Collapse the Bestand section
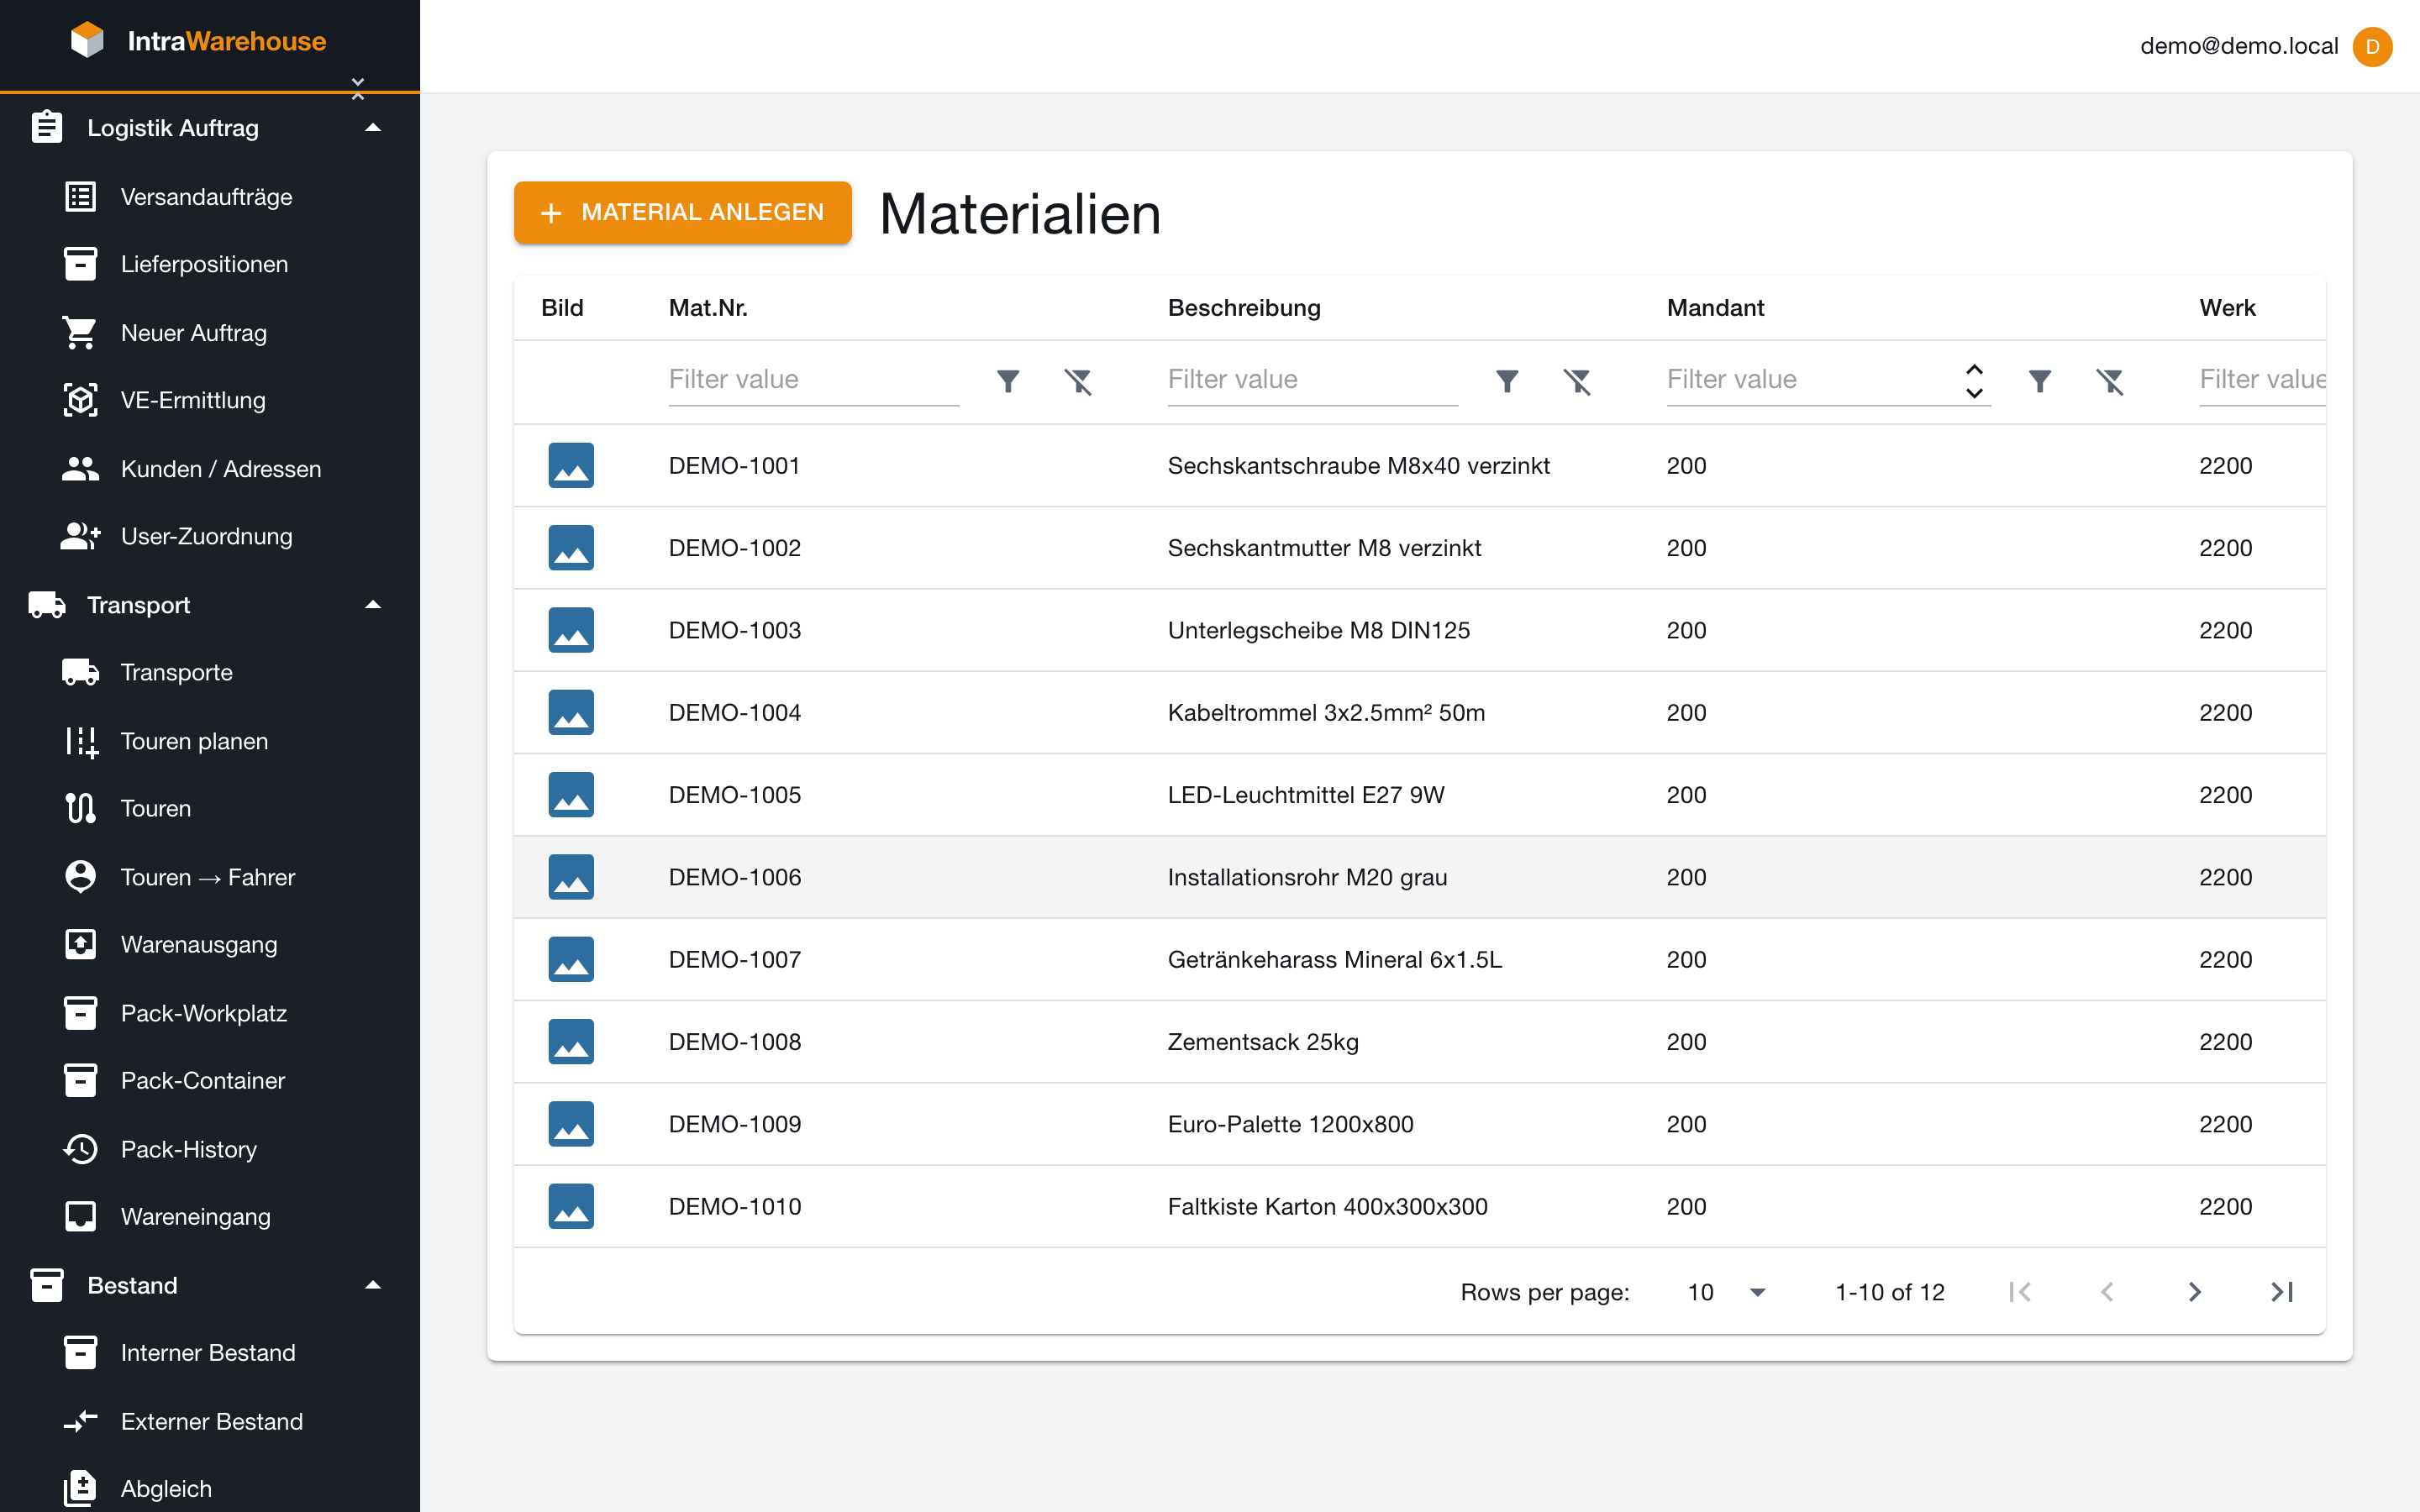Viewport: 2420px width, 1512px height. pyautogui.click(x=373, y=1285)
